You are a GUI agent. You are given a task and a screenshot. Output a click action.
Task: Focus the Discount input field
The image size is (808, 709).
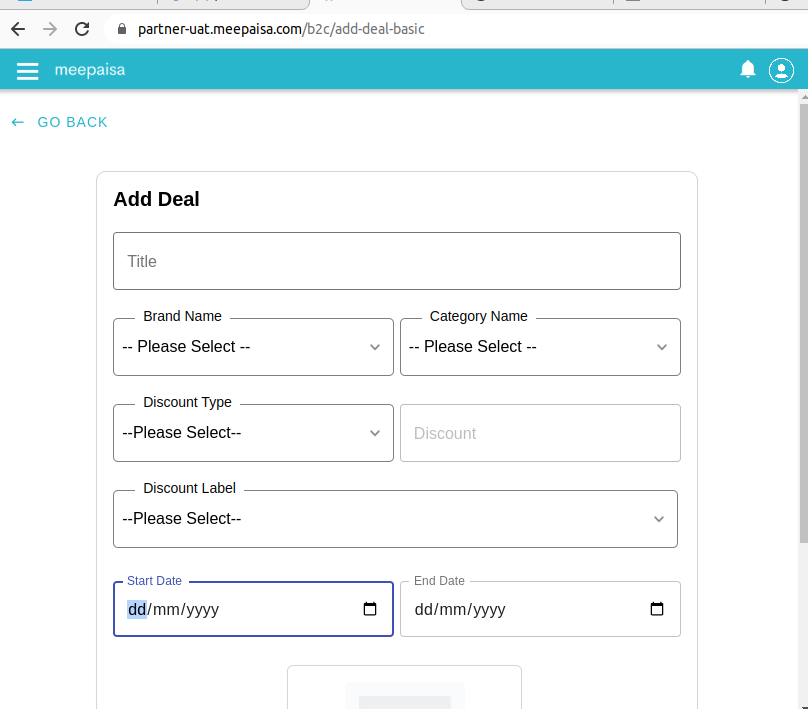540,433
